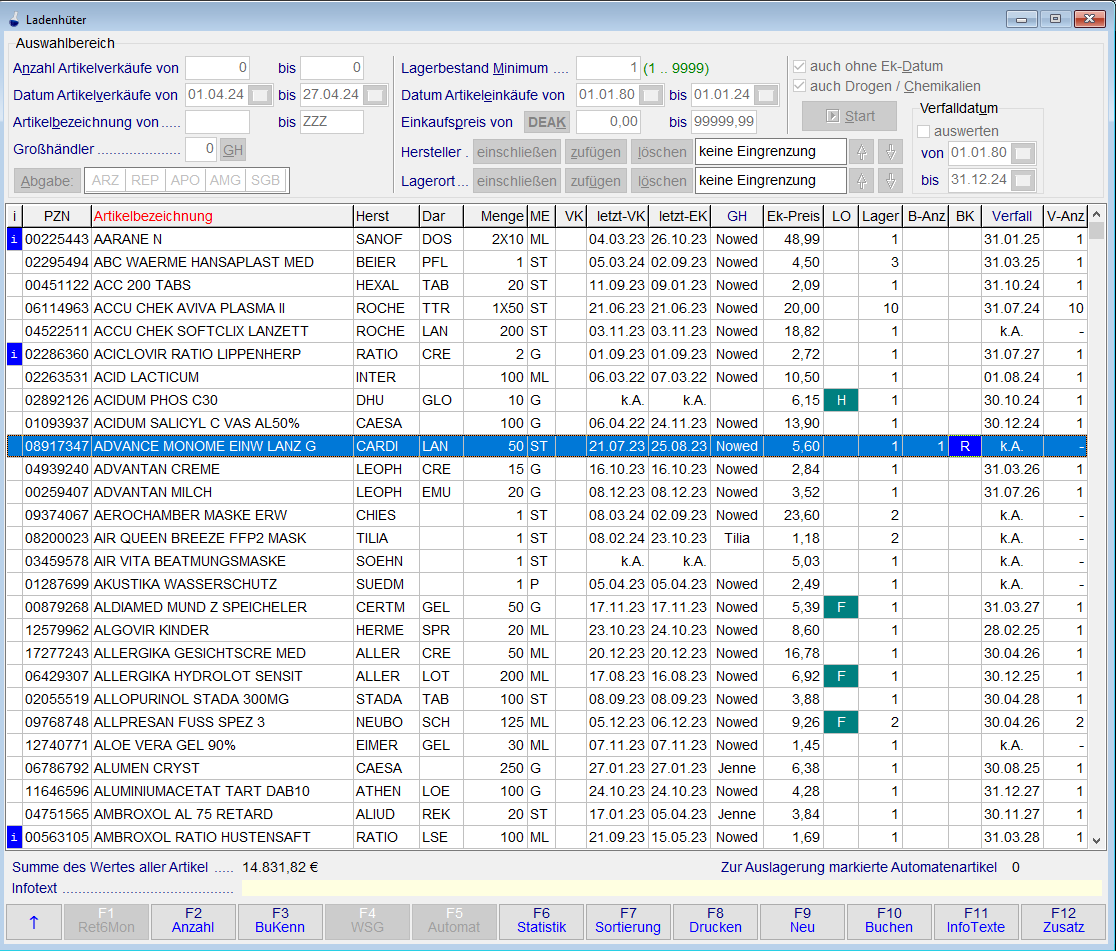Enable Verfalldatum 'auswerten' checkbox
The height and width of the screenshot is (951, 1116).
(x=924, y=131)
